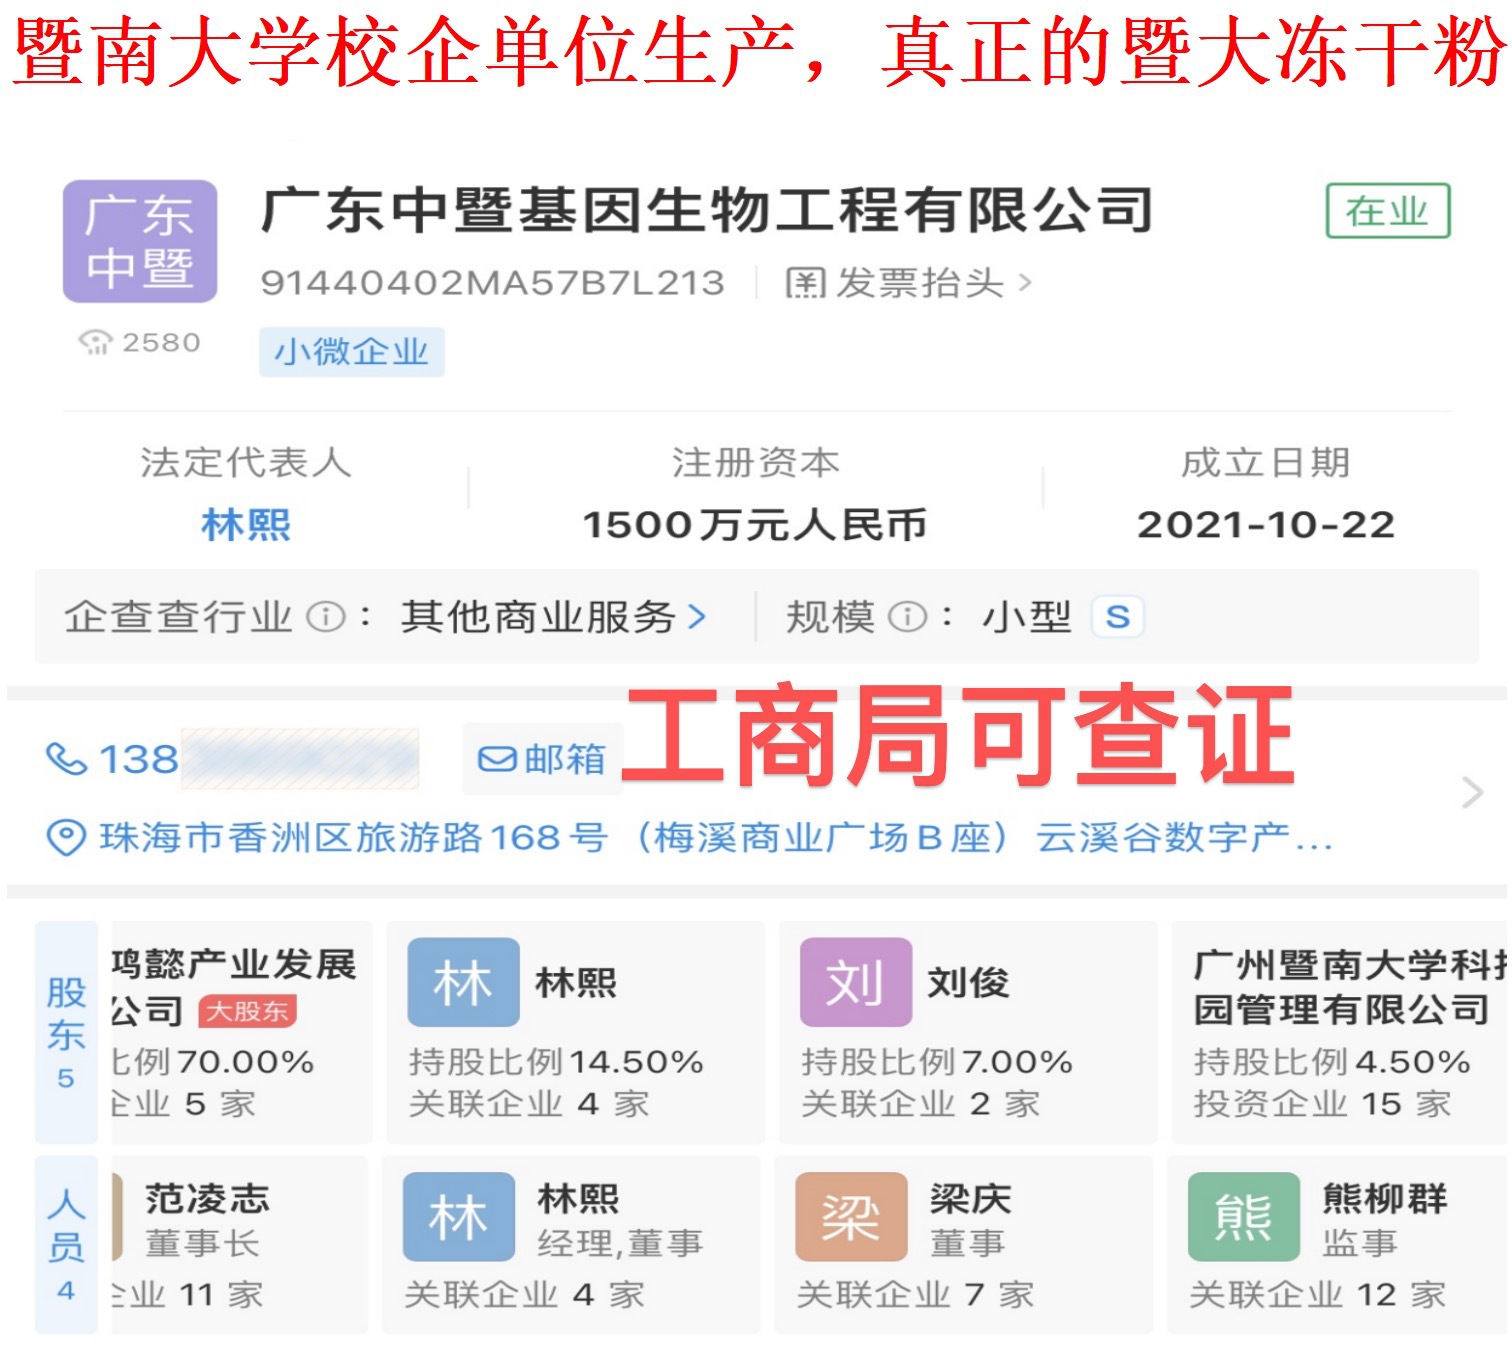Open legal representative 林熙 link
Screen dimensions: 1512x1345
pyautogui.click(x=246, y=524)
